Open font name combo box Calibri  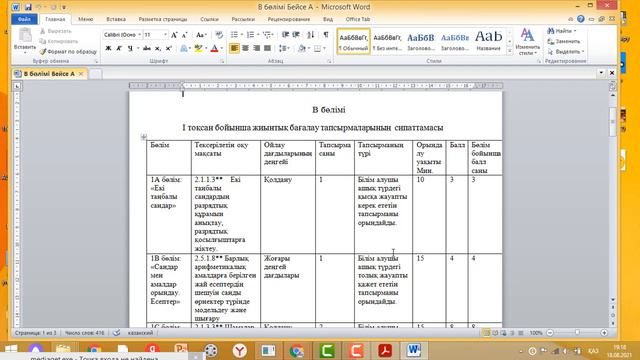click(x=122, y=35)
